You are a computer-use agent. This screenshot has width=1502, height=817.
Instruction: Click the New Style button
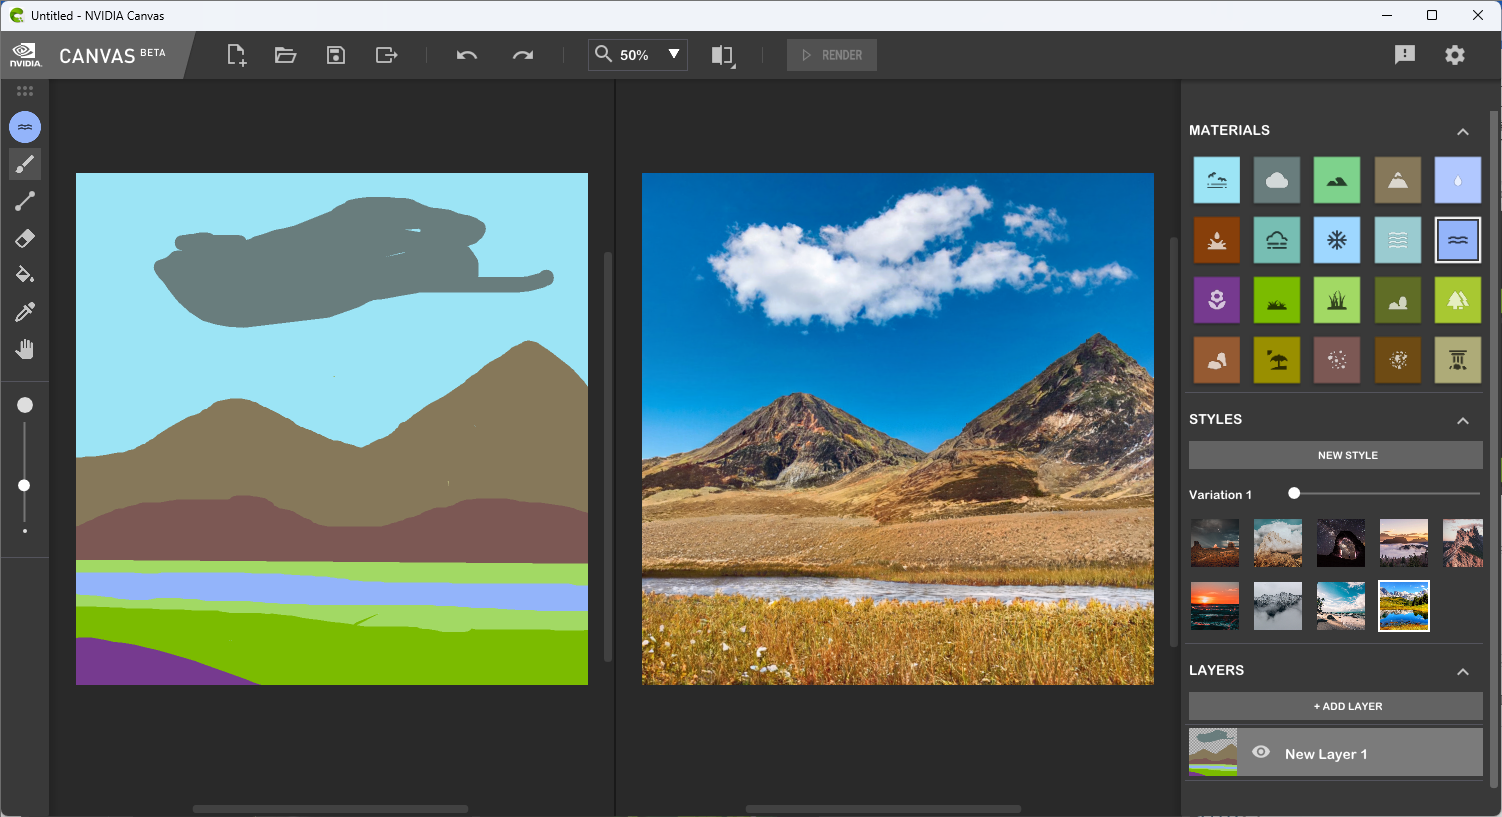[1335, 455]
